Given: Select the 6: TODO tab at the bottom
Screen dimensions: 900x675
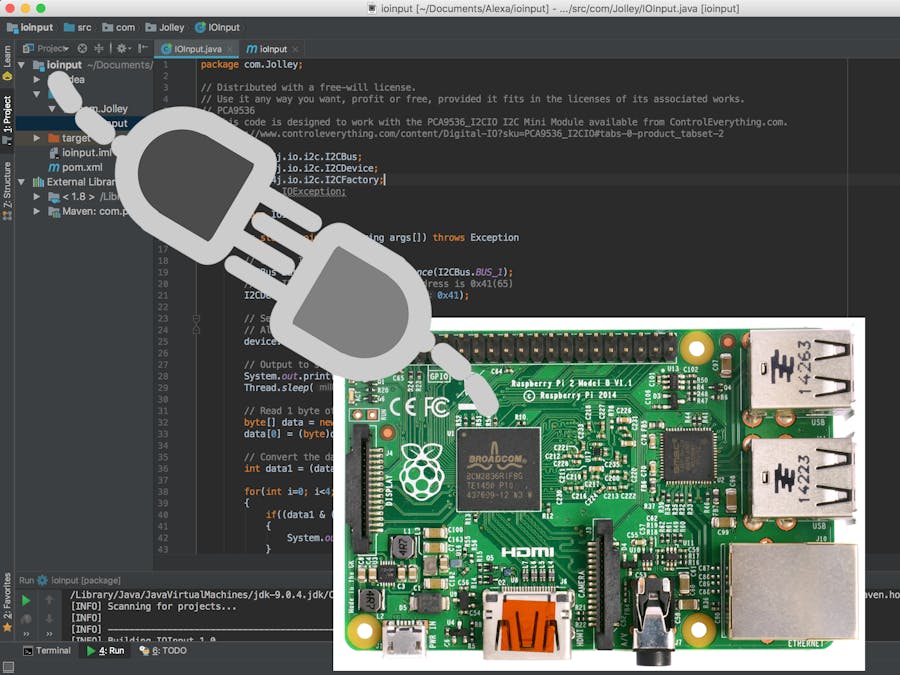Looking at the screenshot, I should click(167, 650).
